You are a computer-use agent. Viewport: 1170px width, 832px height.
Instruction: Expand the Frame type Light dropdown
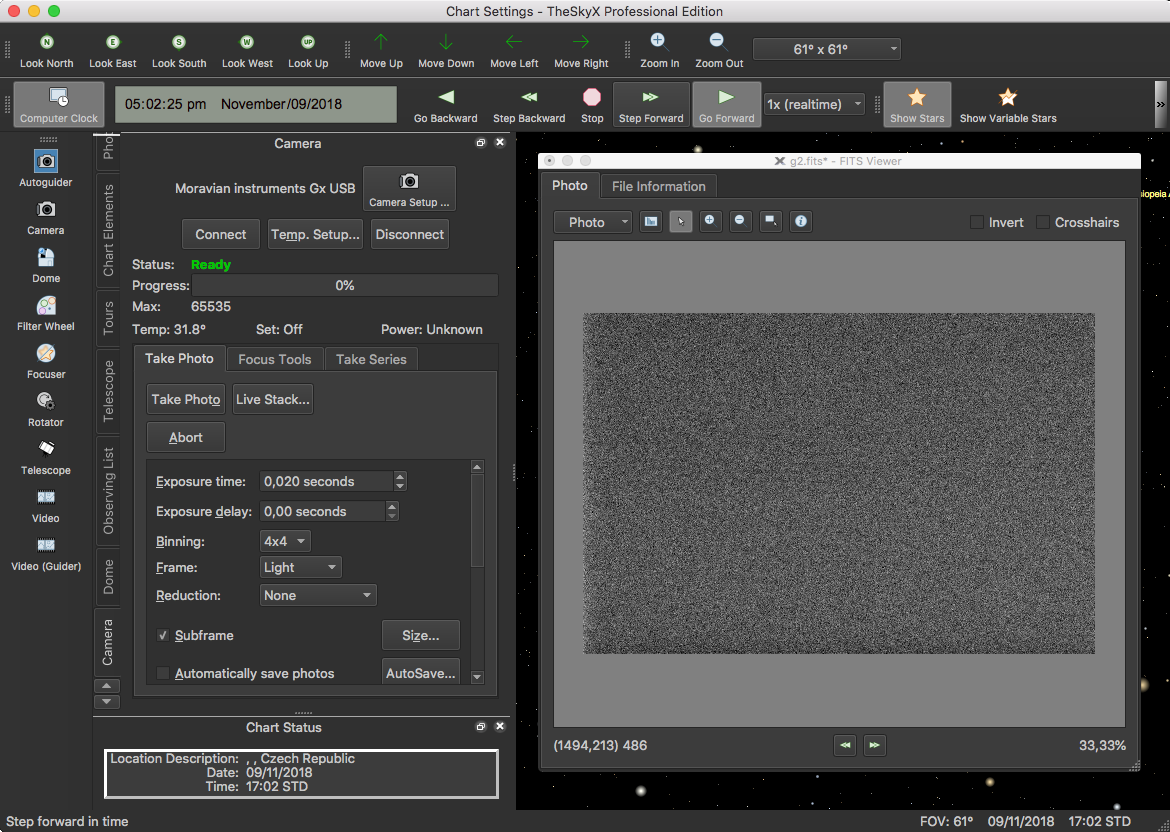pos(300,568)
